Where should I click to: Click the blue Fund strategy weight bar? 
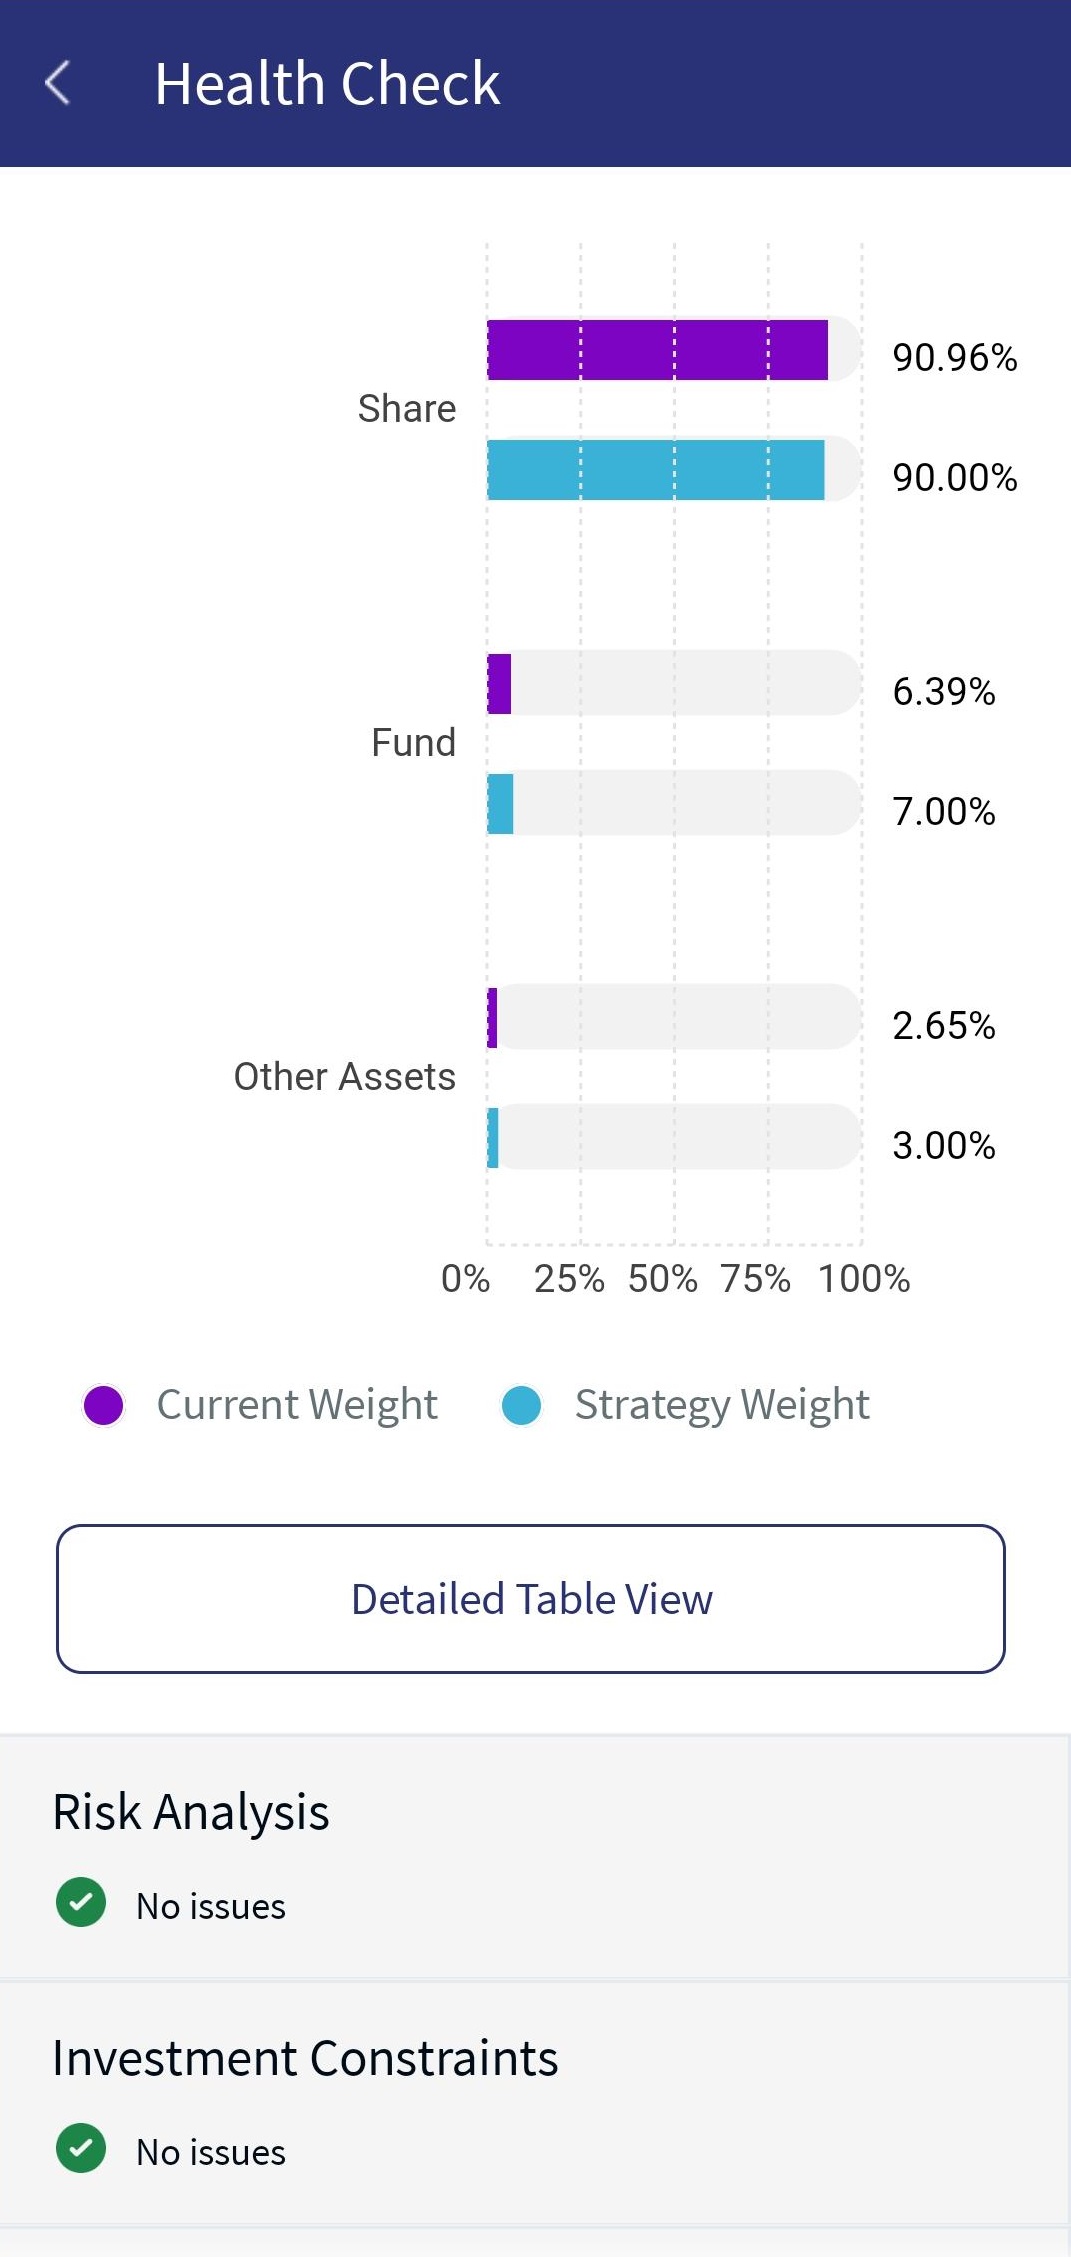500,804
